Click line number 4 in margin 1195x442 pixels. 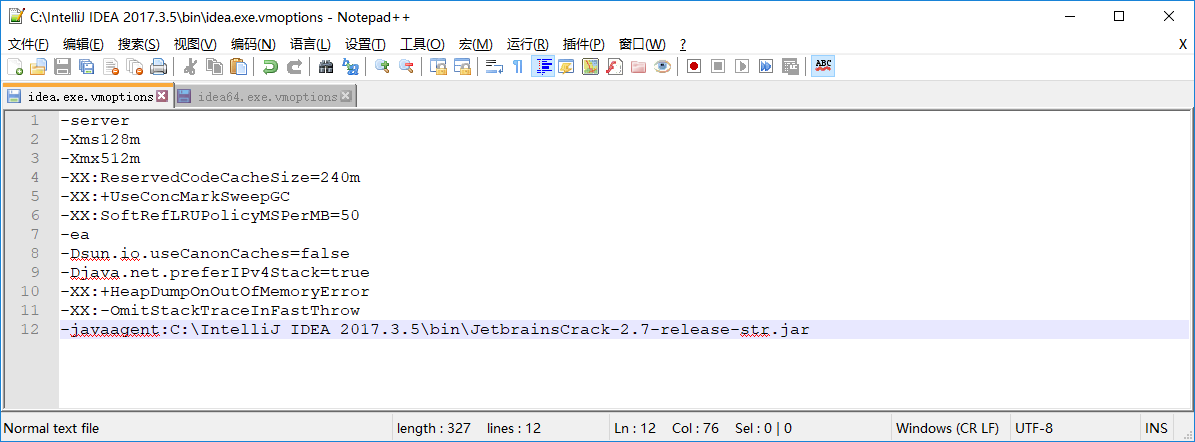coord(34,178)
